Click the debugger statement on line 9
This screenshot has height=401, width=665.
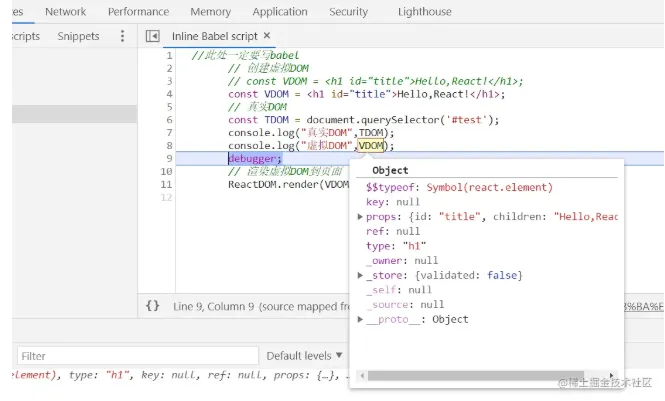click(x=255, y=159)
